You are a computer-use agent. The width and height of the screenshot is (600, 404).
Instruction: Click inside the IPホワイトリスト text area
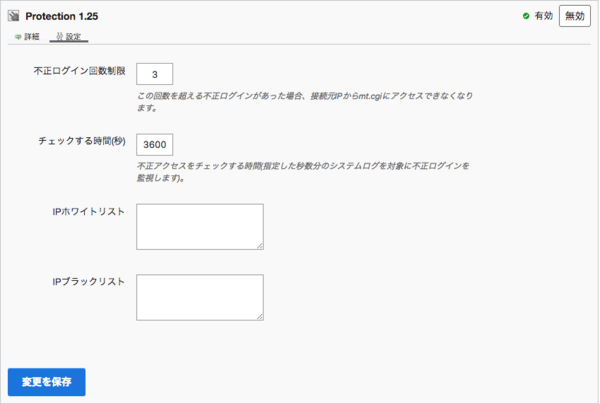pos(199,226)
